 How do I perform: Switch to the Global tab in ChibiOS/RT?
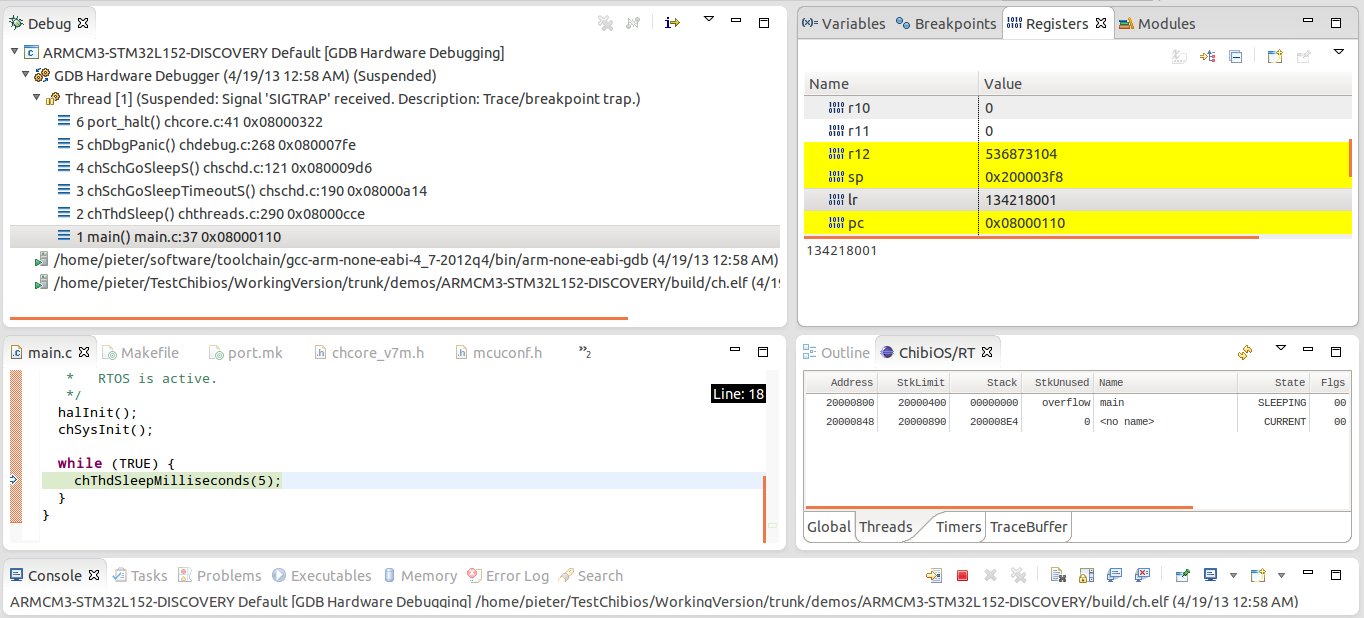click(x=829, y=526)
